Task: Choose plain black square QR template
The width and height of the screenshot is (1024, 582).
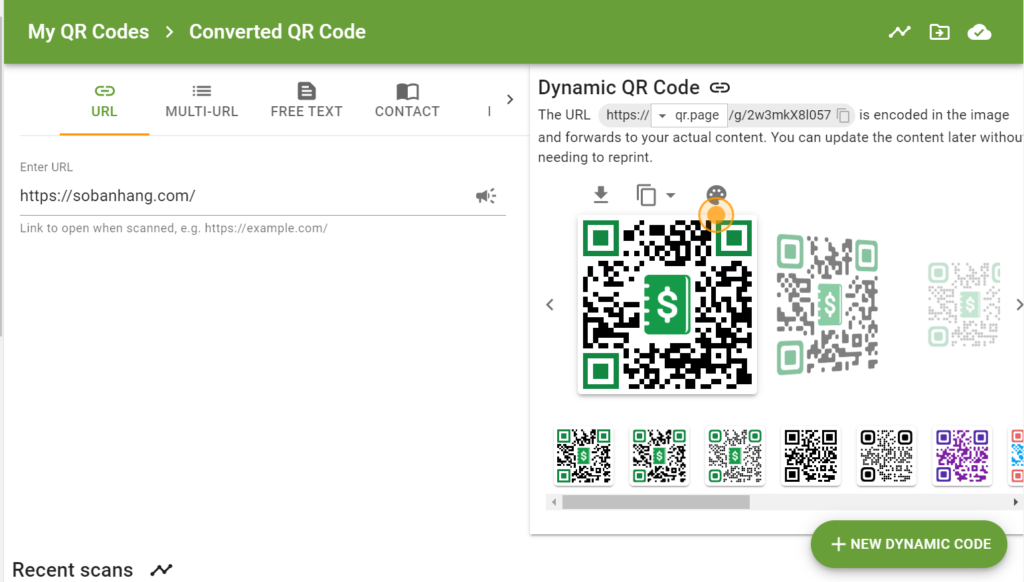Action: [810, 456]
